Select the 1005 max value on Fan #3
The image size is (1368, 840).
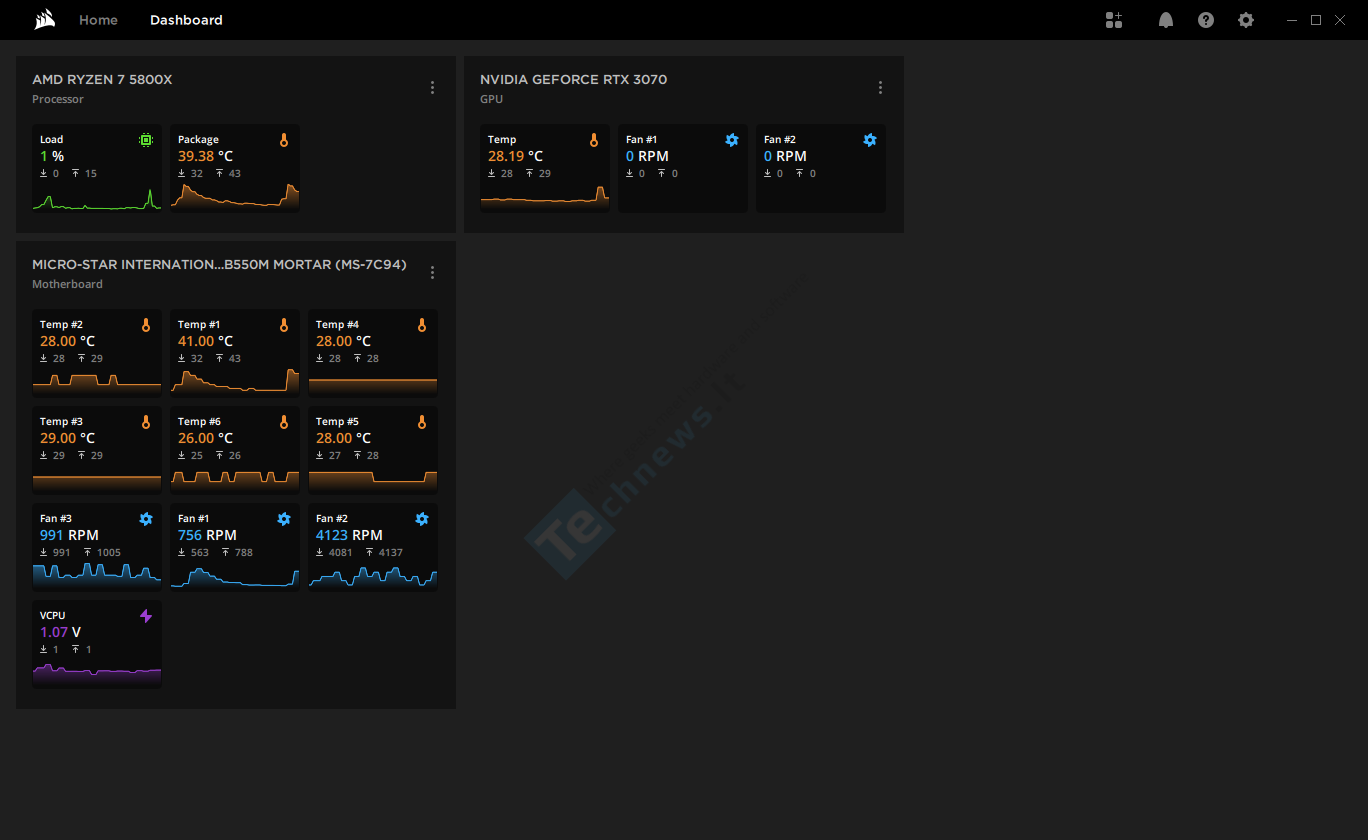click(109, 553)
